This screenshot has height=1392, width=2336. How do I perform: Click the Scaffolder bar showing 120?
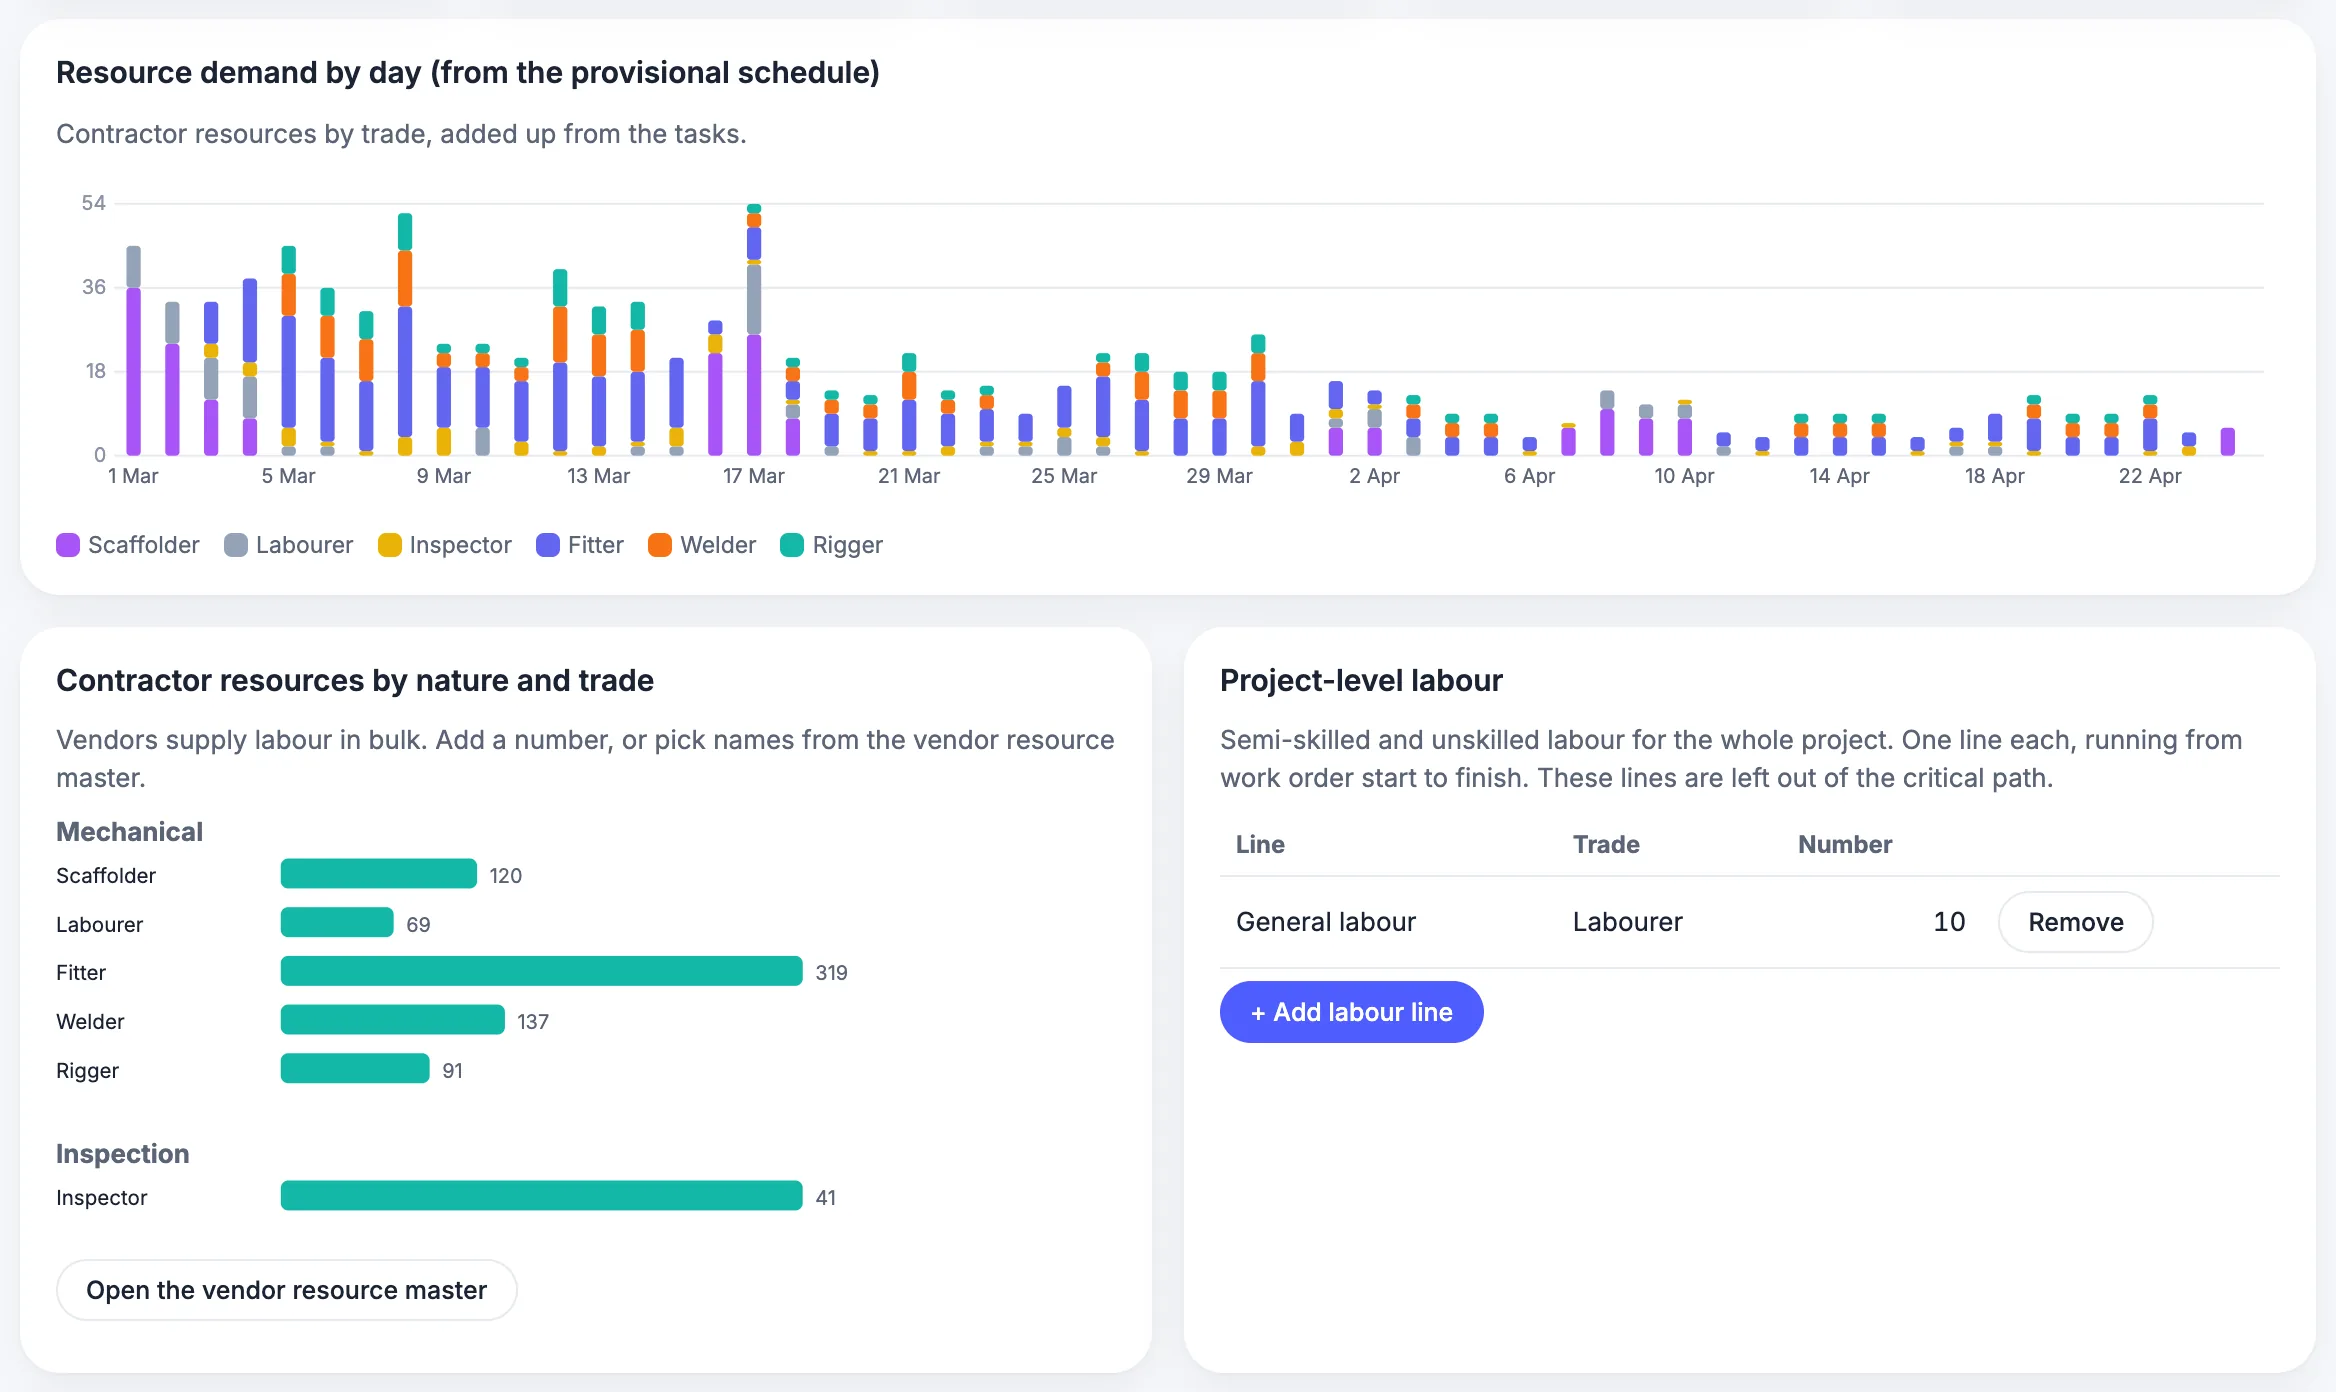[379, 874]
